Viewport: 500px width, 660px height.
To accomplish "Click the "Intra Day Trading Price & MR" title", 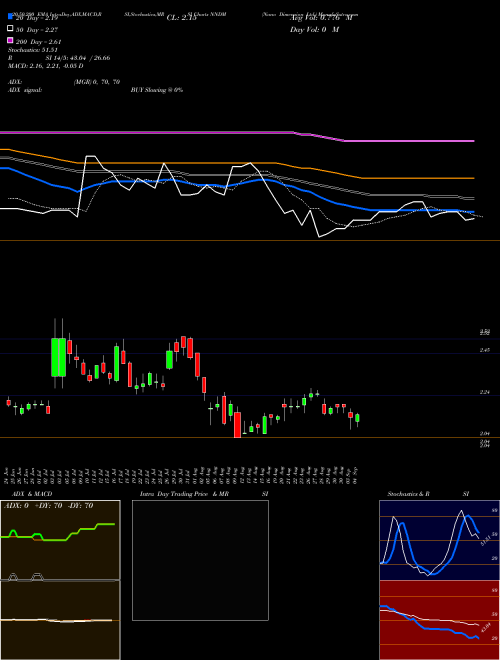I will pos(184,494).
